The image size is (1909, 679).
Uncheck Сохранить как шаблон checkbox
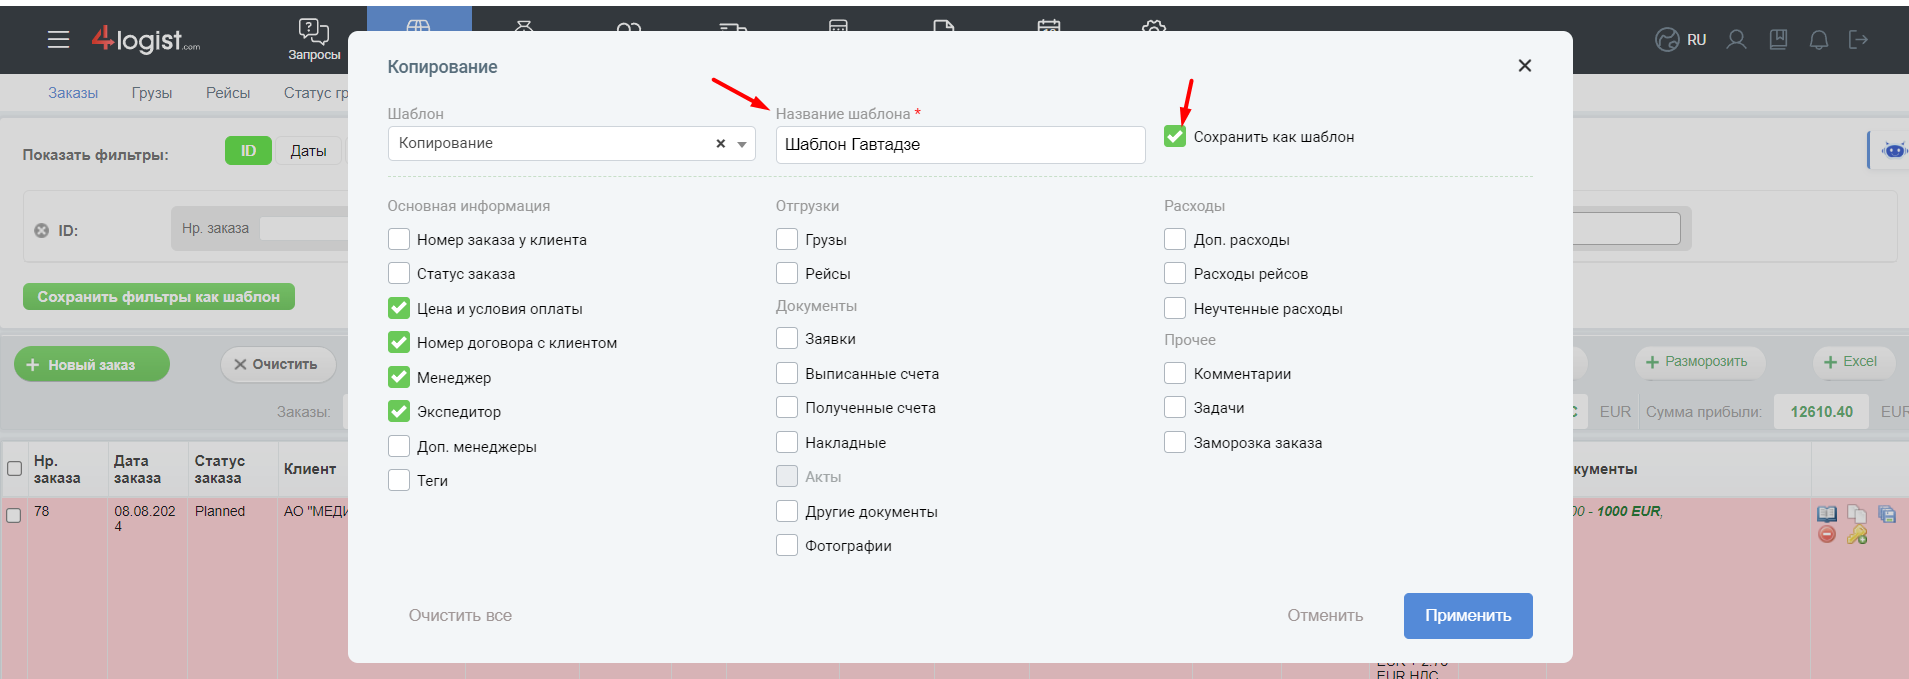point(1175,137)
